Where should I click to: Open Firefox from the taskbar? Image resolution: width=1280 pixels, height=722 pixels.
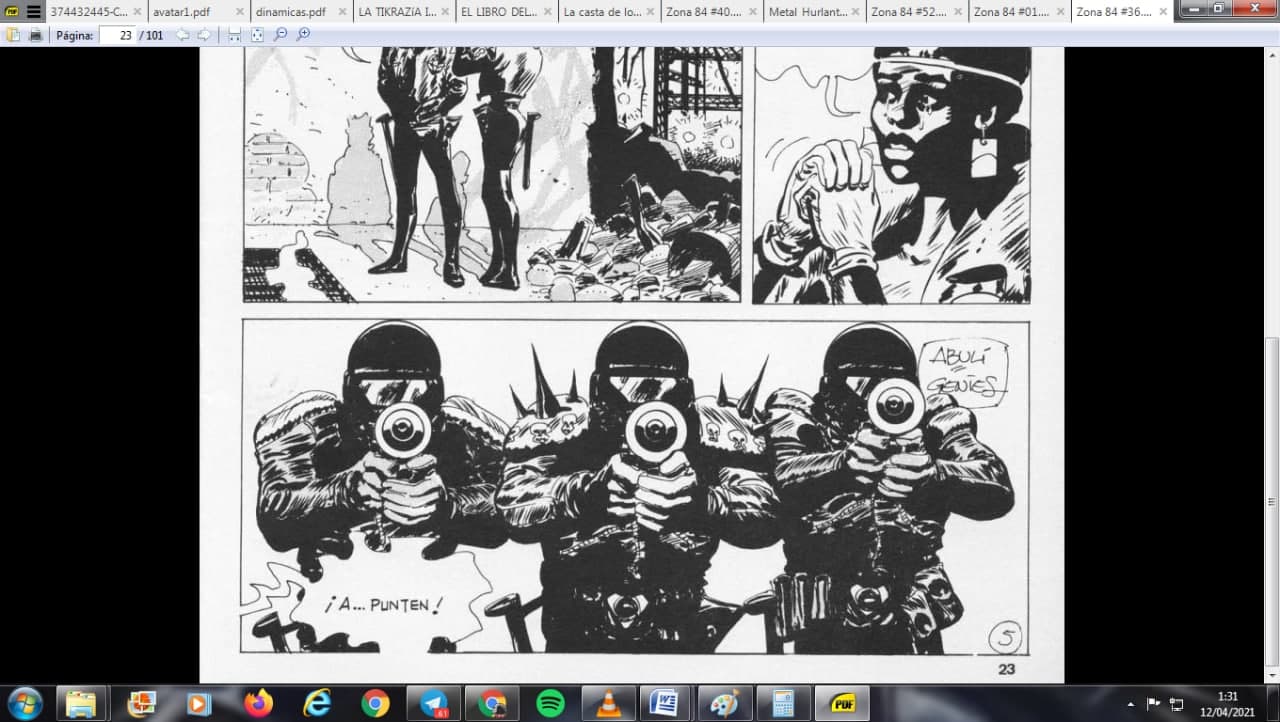pyautogui.click(x=258, y=703)
